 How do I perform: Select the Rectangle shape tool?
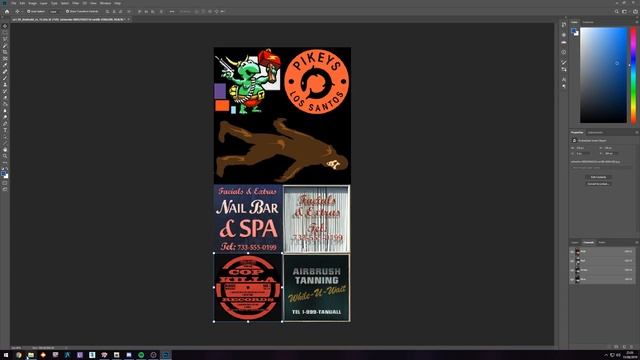(x=5, y=143)
